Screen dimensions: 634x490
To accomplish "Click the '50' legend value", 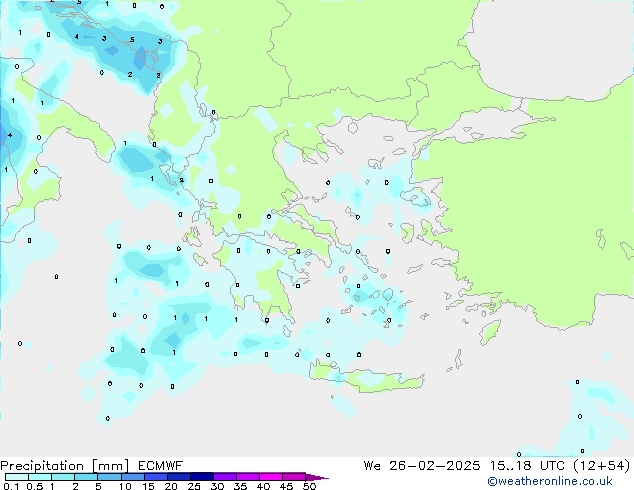I will (x=309, y=486).
